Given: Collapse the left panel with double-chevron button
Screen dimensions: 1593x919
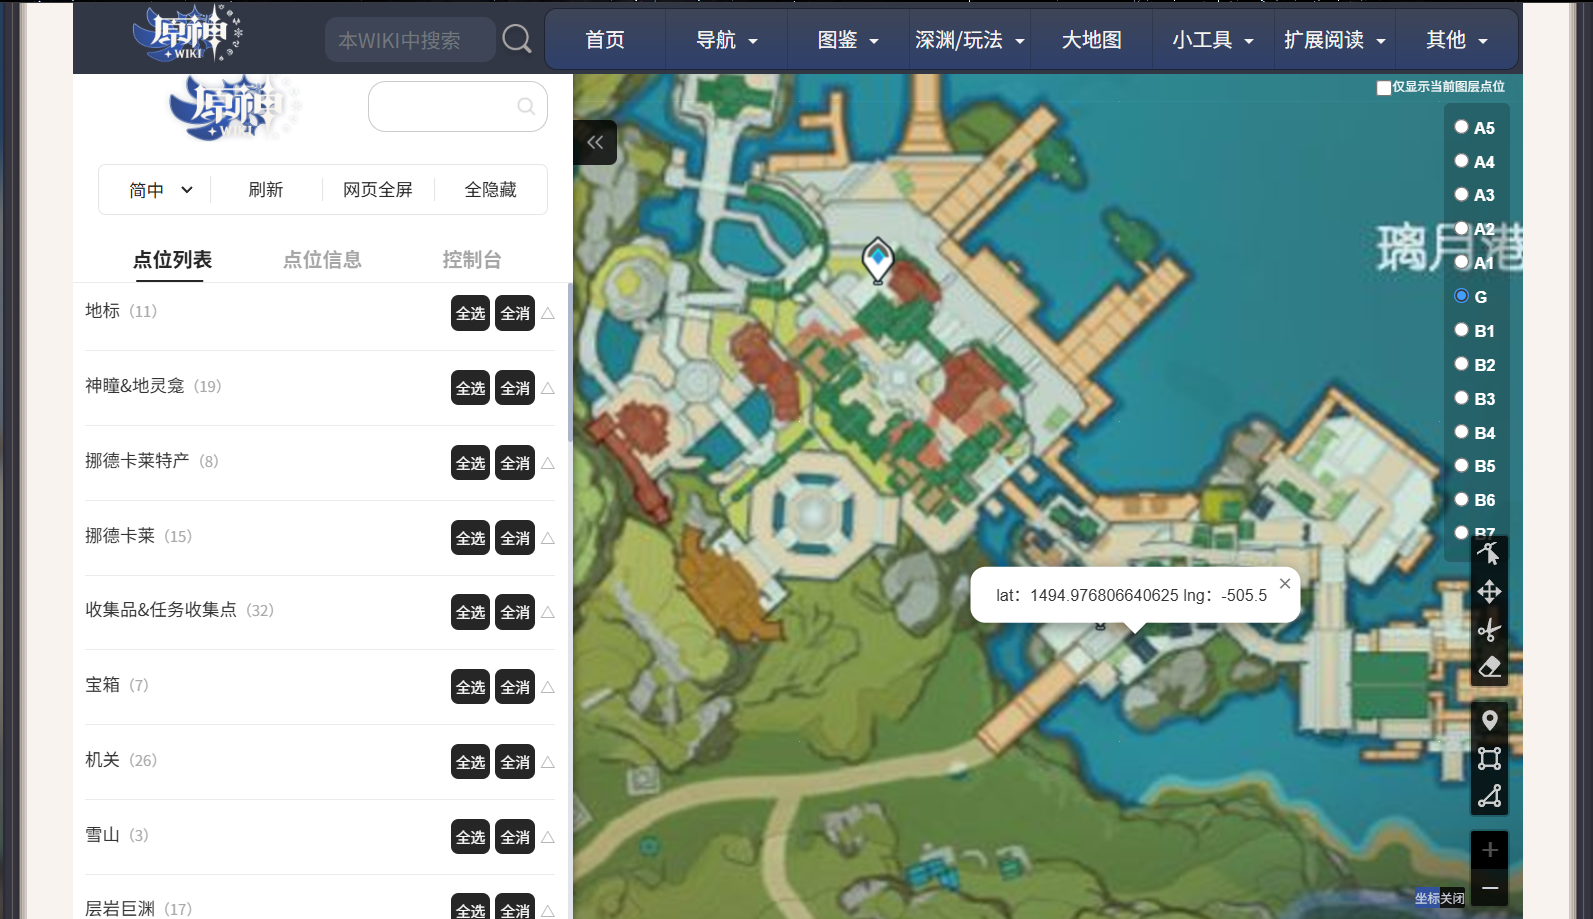Looking at the screenshot, I should pyautogui.click(x=595, y=142).
